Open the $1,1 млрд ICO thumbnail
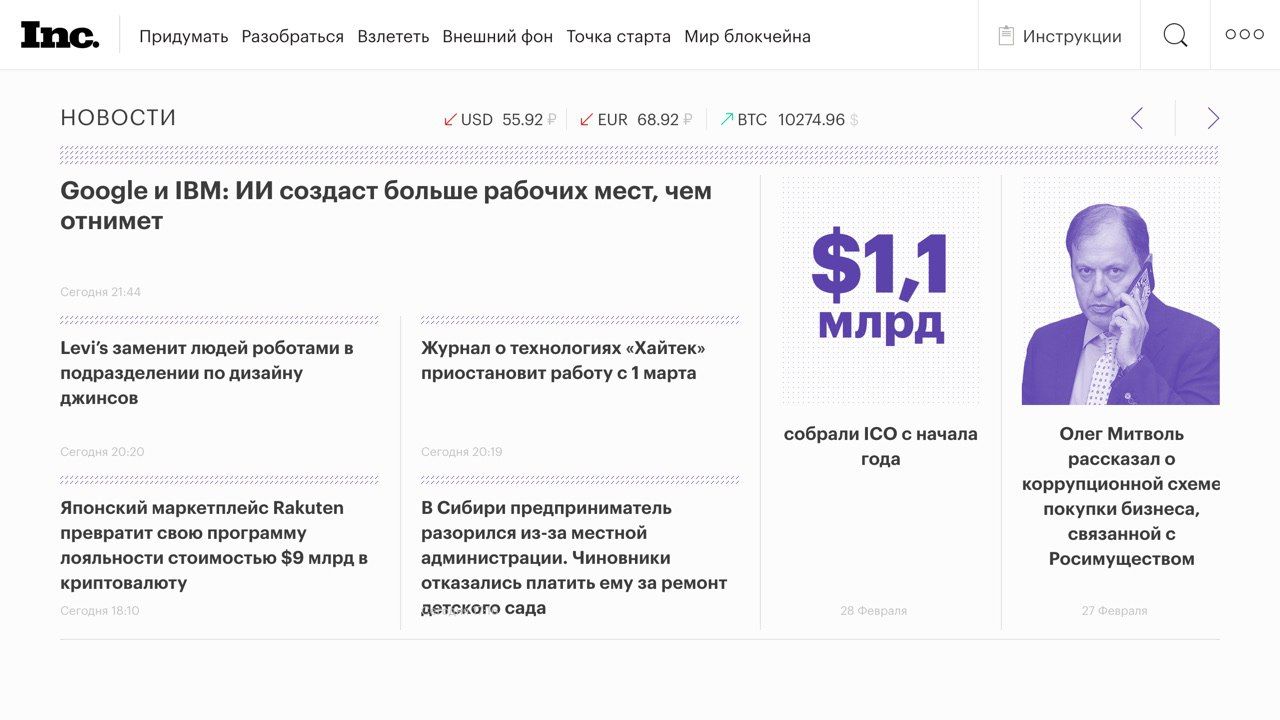Image resolution: width=1280 pixels, height=720 pixels. [x=880, y=291]
